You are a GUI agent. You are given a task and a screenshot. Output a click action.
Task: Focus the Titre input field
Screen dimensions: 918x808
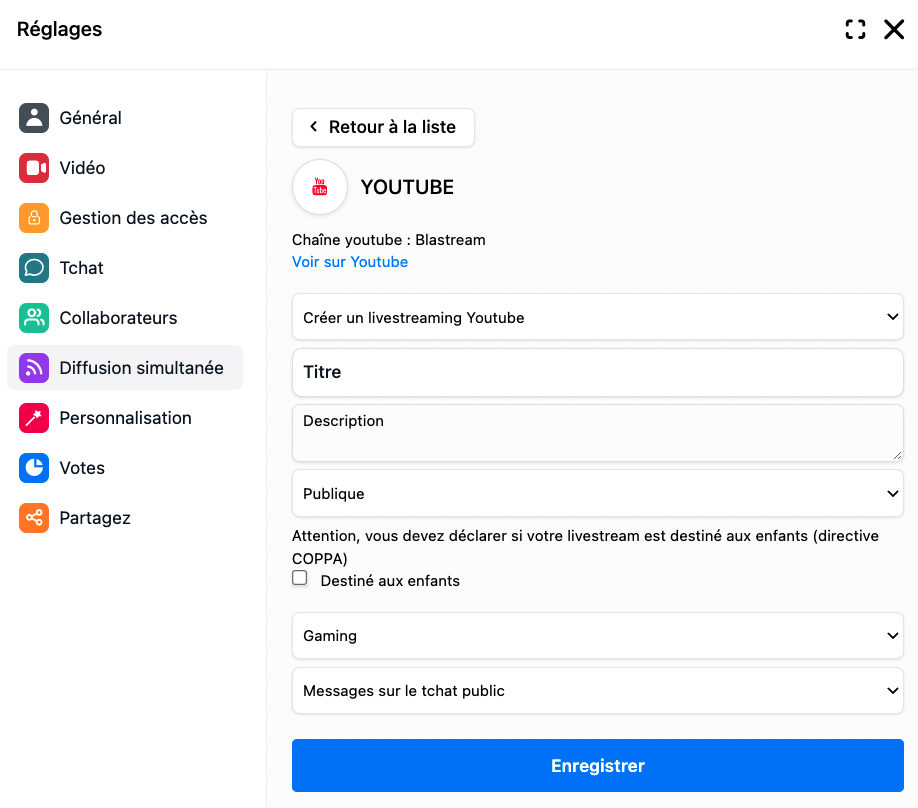(598, 372)
